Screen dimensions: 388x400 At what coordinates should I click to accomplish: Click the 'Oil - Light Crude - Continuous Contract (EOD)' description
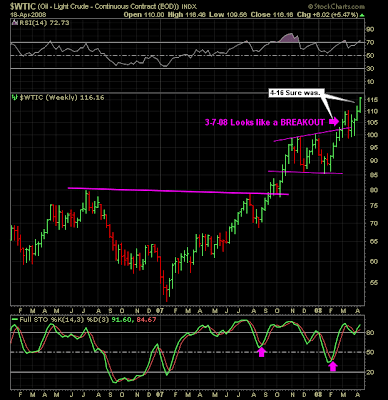click(109, 7)
